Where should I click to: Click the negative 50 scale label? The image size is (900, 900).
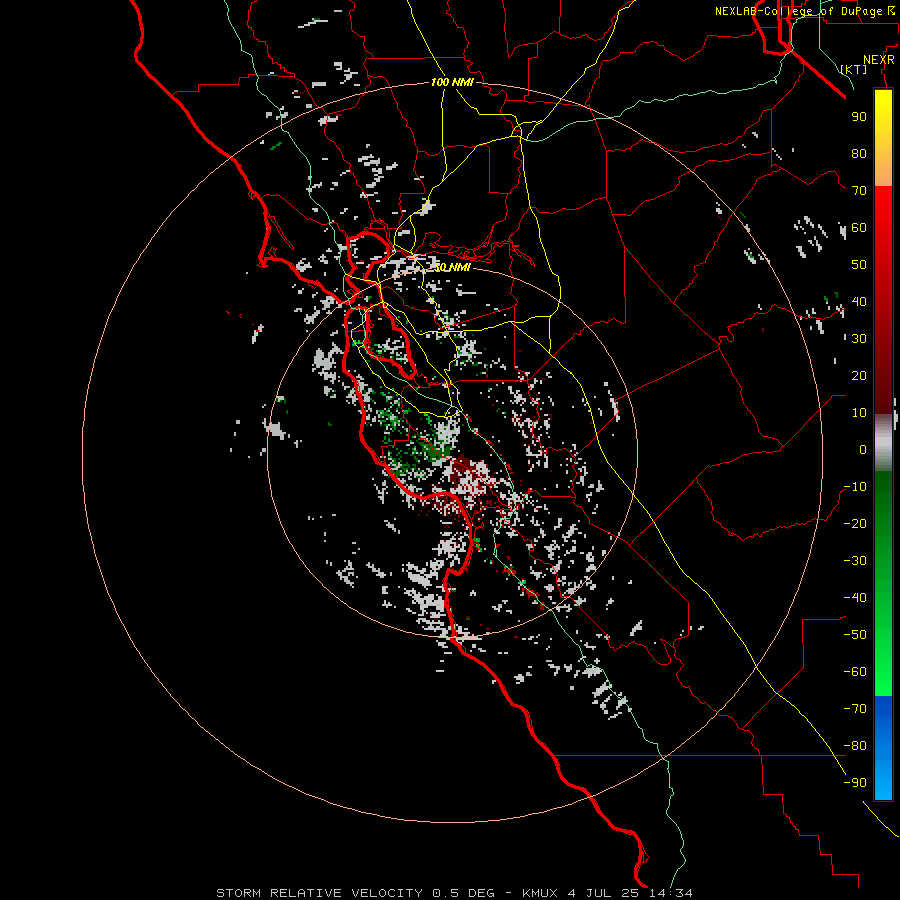855,635
